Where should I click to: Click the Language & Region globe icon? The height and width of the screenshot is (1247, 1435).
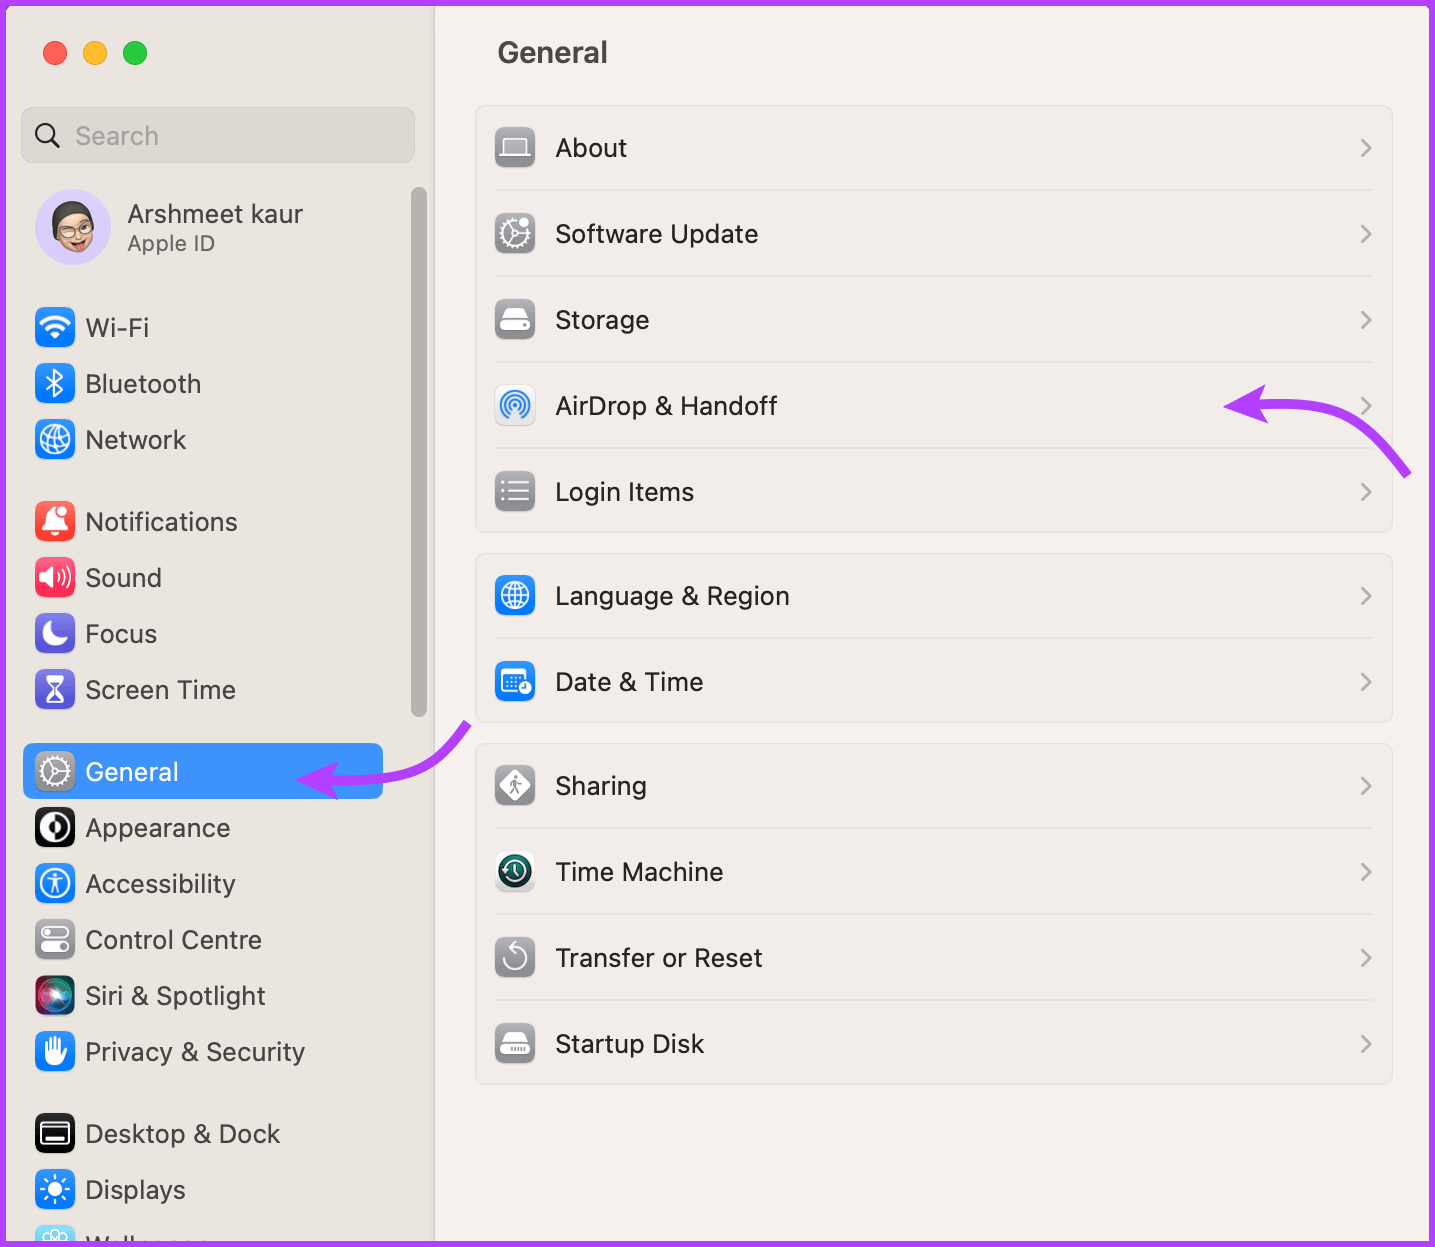pos(515,596)
